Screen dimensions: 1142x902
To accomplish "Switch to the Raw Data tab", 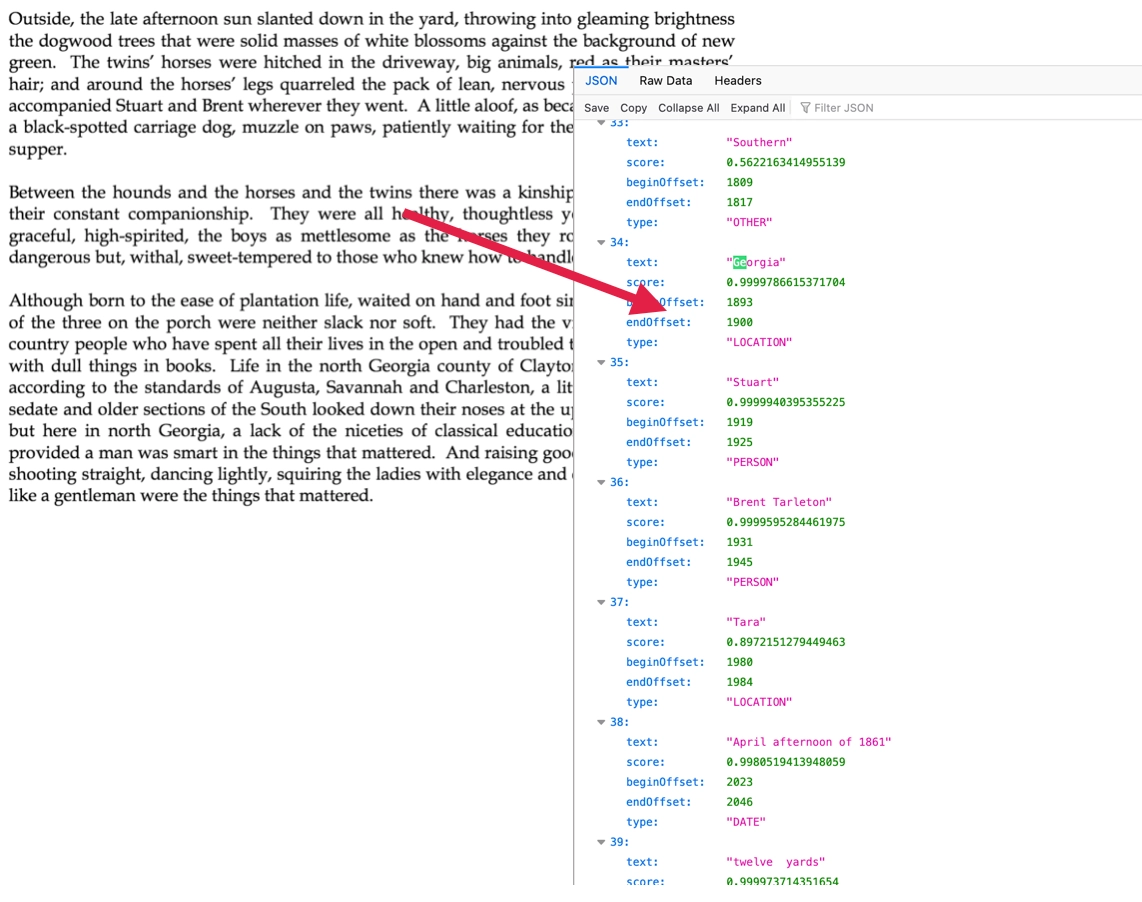I will [x=665, y=81].
